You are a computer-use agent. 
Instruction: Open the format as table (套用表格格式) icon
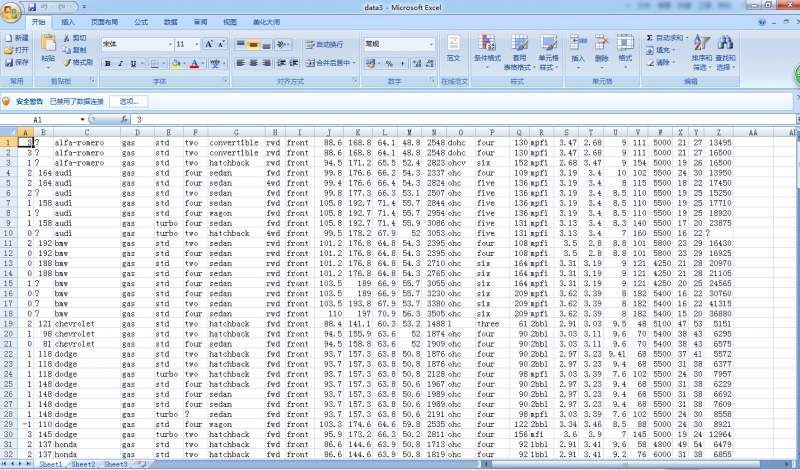click(519, 43)
